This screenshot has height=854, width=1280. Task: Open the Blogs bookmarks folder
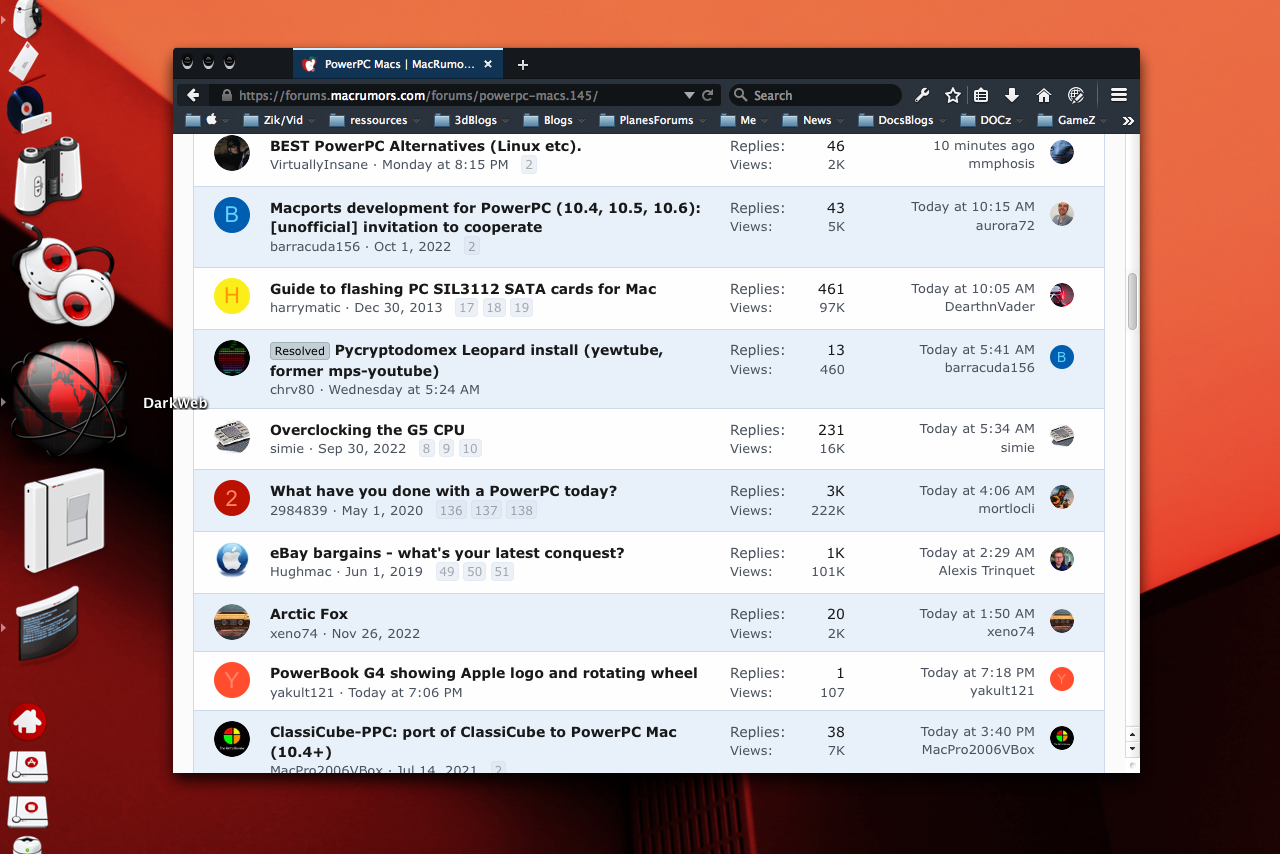click(x=555, y=120)
